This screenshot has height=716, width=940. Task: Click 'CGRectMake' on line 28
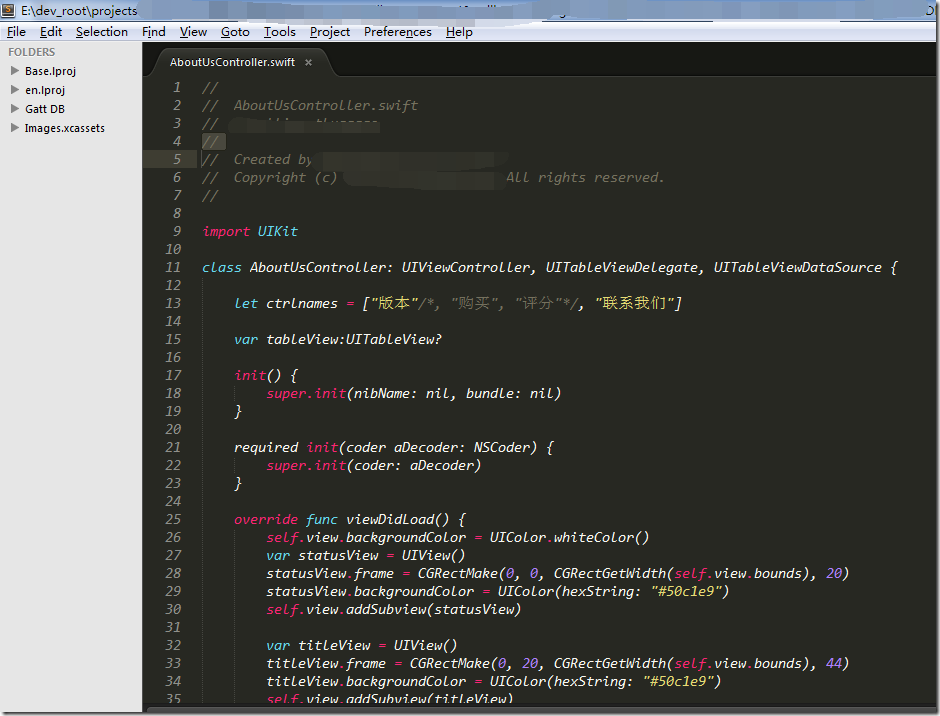tap(457, 573)
